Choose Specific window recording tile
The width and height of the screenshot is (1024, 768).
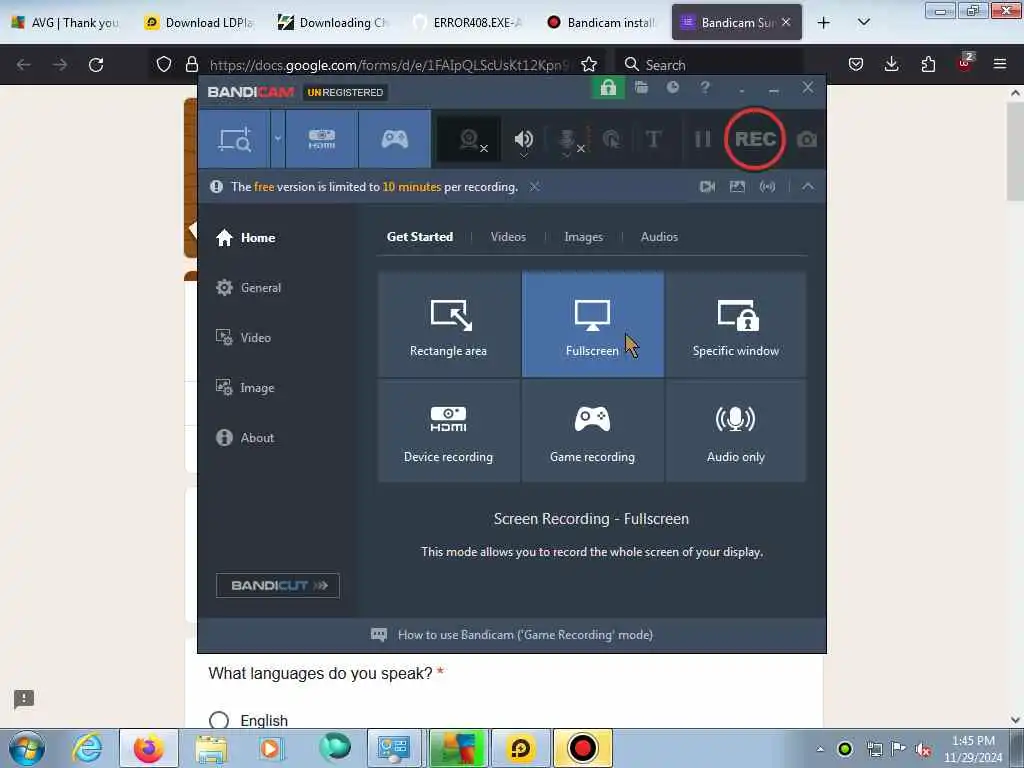pos(736,325)
